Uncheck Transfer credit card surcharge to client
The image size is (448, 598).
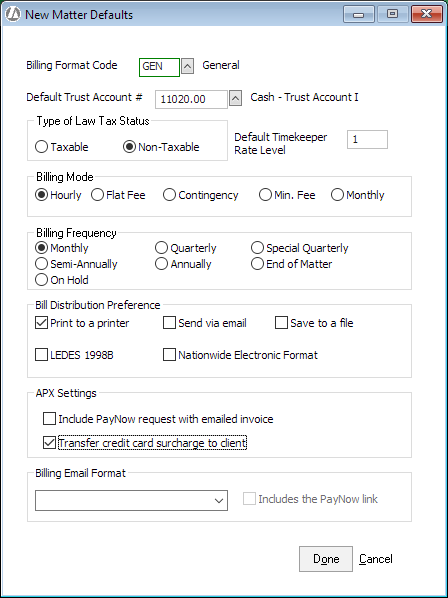(49, 443)
